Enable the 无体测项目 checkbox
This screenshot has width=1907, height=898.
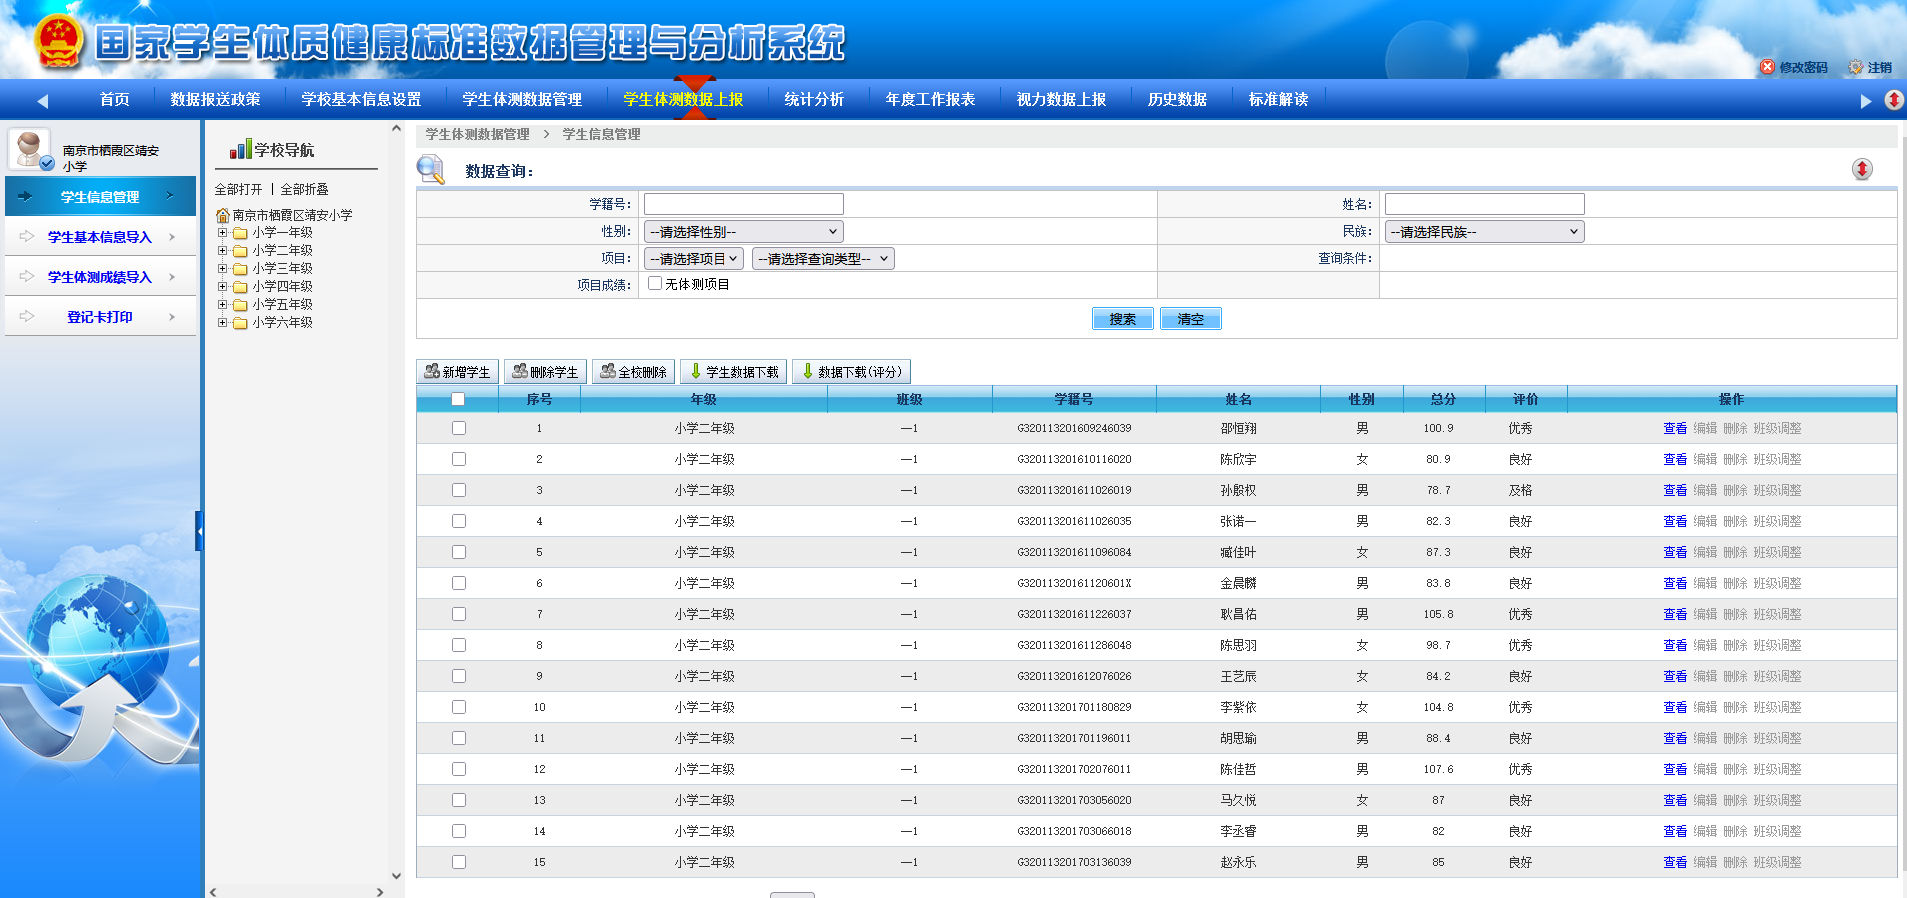coord(655,284)
